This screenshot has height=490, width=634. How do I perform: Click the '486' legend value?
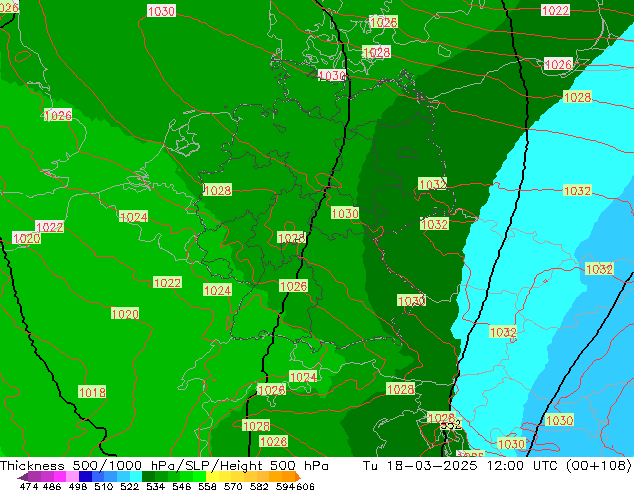[x=52, y=486]
